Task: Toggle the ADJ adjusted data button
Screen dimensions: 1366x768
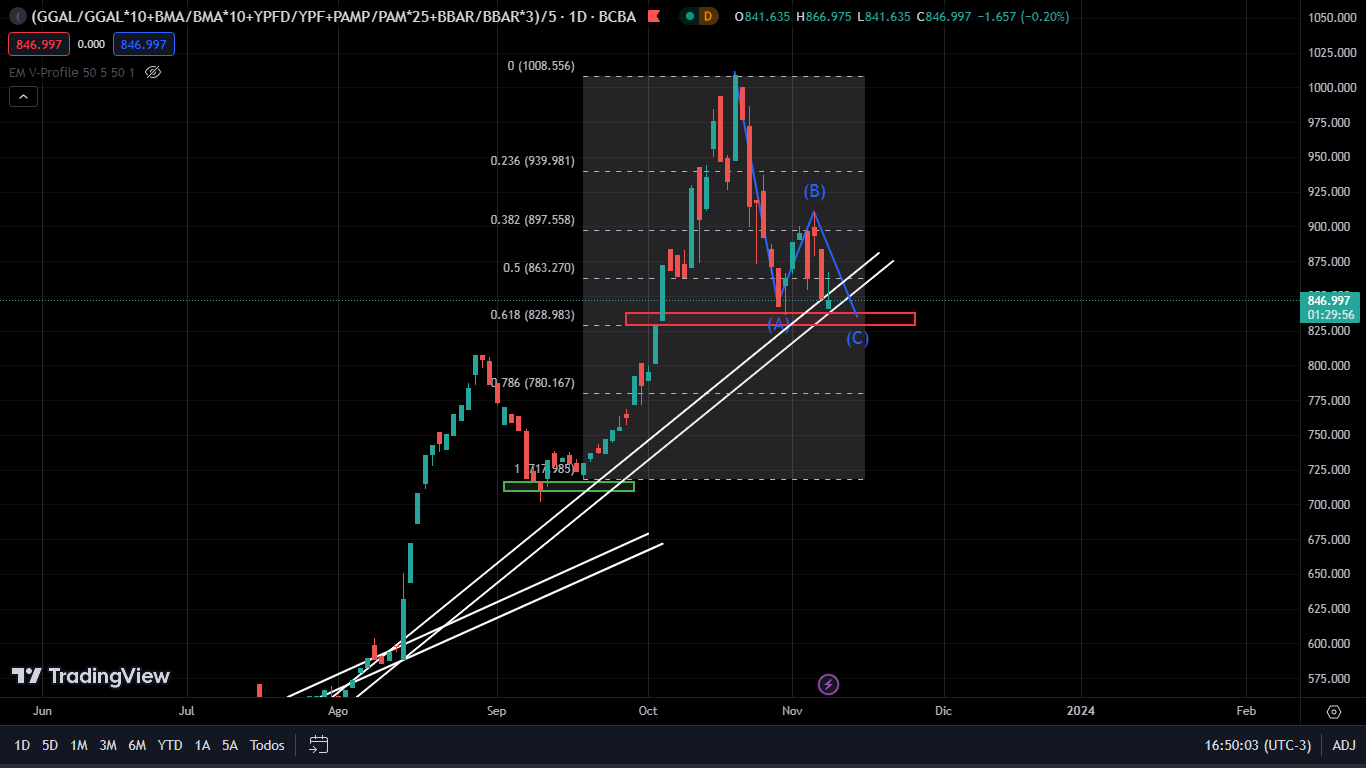Action: coord(1344,745)
